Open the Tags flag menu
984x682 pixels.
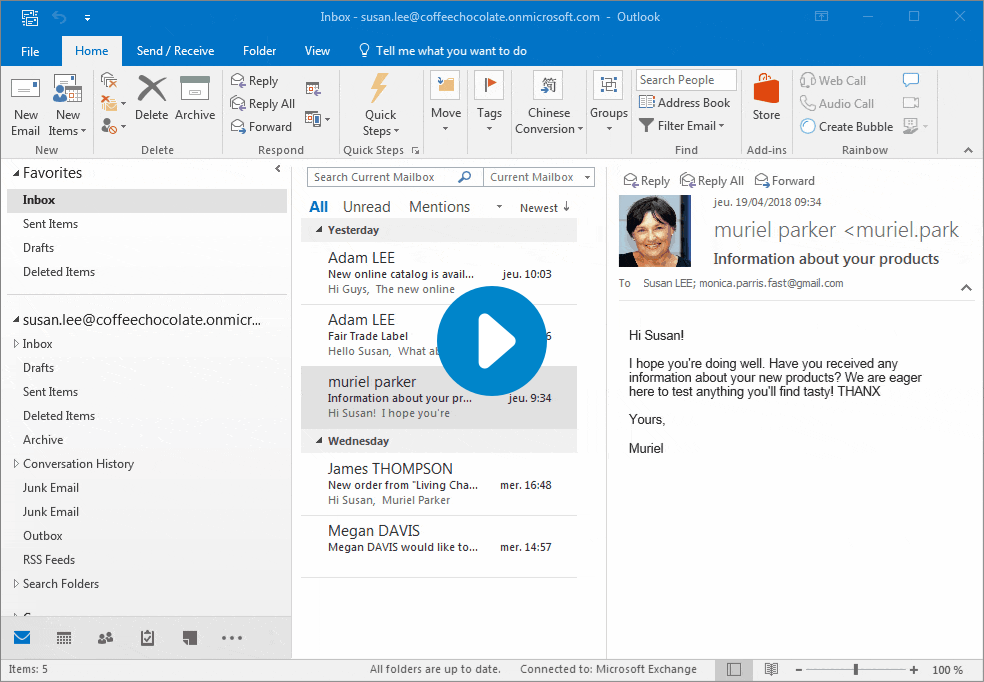point(489,103)
